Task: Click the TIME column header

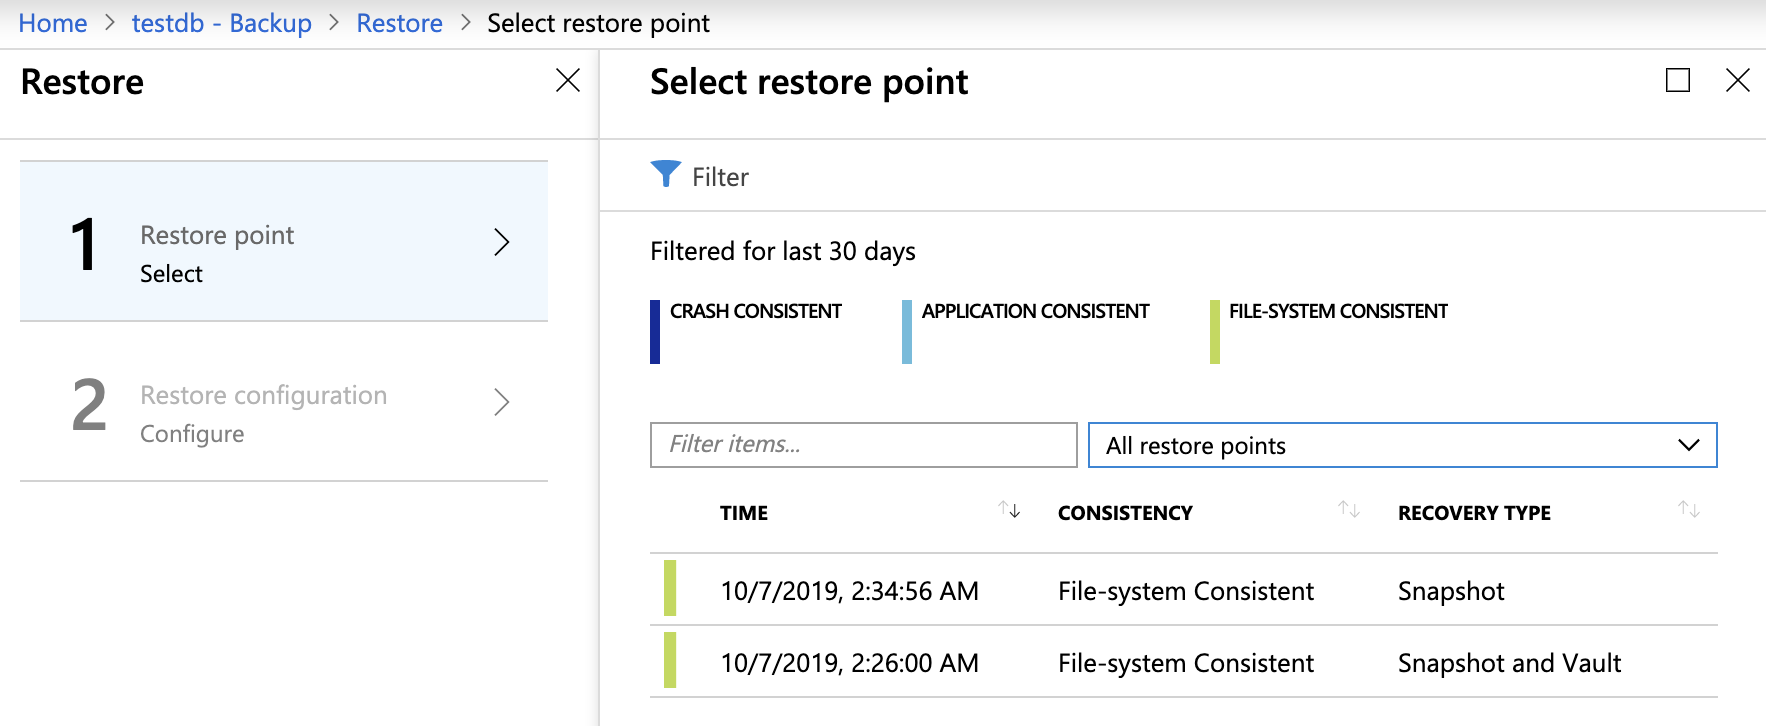Action: pyautogui.click(x=744, y=513)
